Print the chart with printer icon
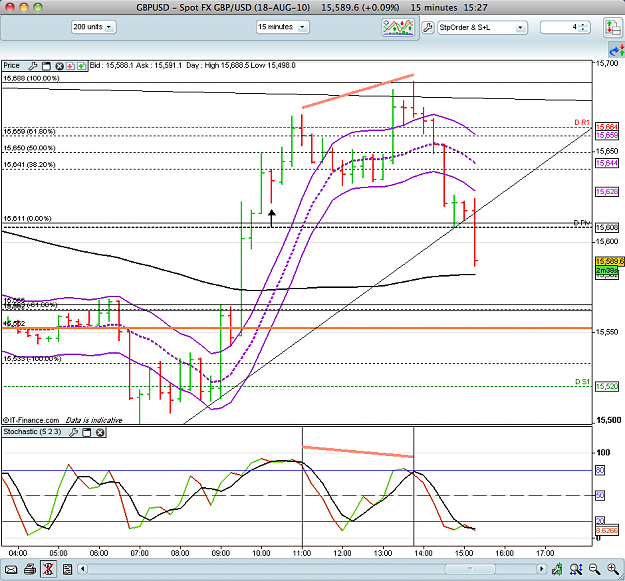Image resolution: width=625 pixels, height=581 pixels. tap(30, 569)
